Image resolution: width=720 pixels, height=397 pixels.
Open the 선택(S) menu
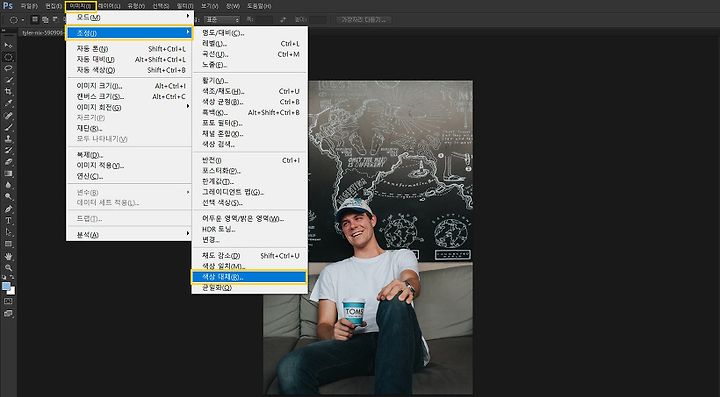pyautogui.click(x=160, y=6)
